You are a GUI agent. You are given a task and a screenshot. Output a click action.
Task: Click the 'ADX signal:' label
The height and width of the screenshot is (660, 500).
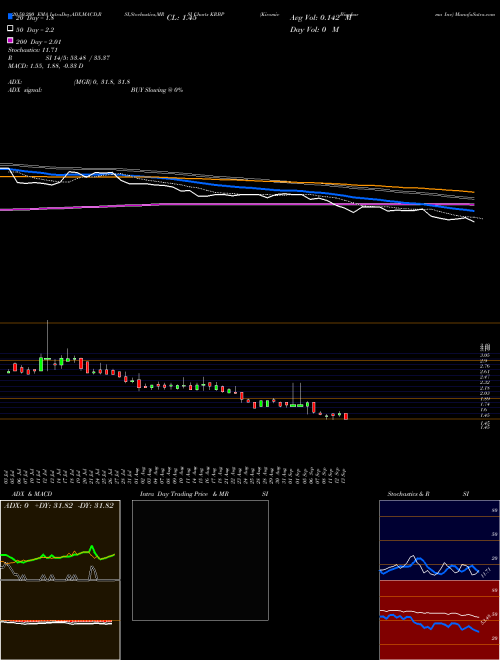25,90
